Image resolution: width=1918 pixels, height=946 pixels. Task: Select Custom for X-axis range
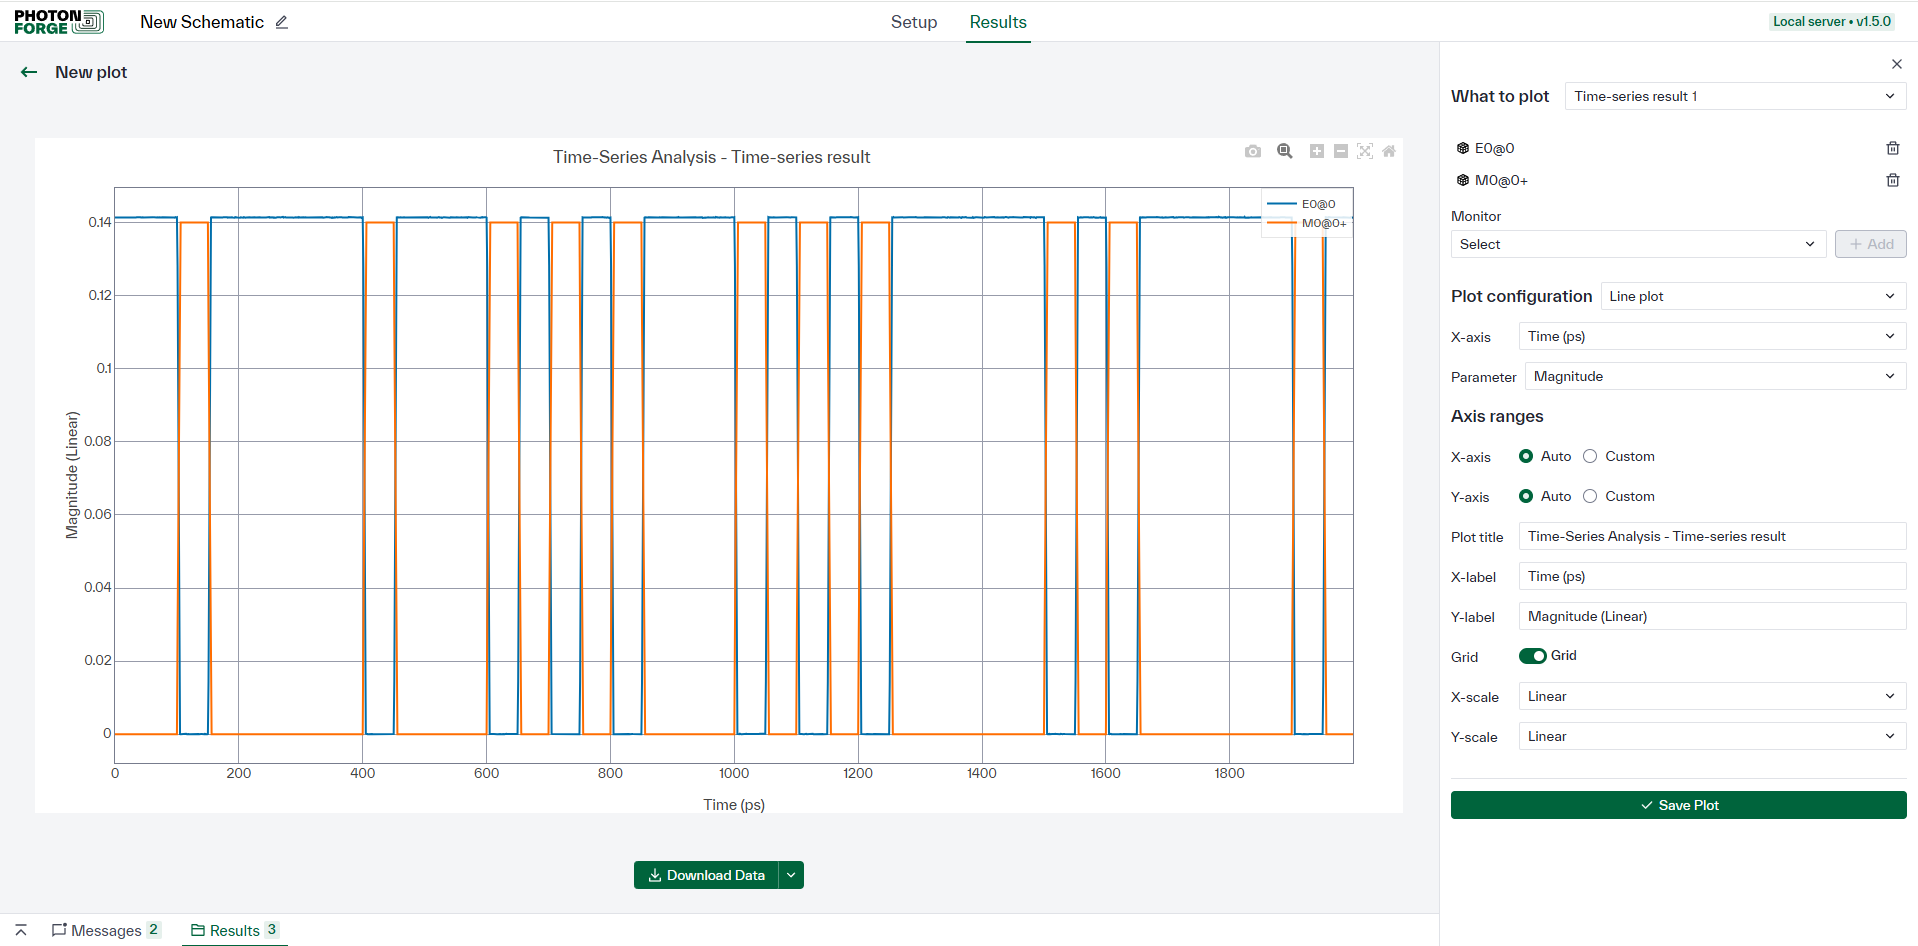pos(1590,456)
